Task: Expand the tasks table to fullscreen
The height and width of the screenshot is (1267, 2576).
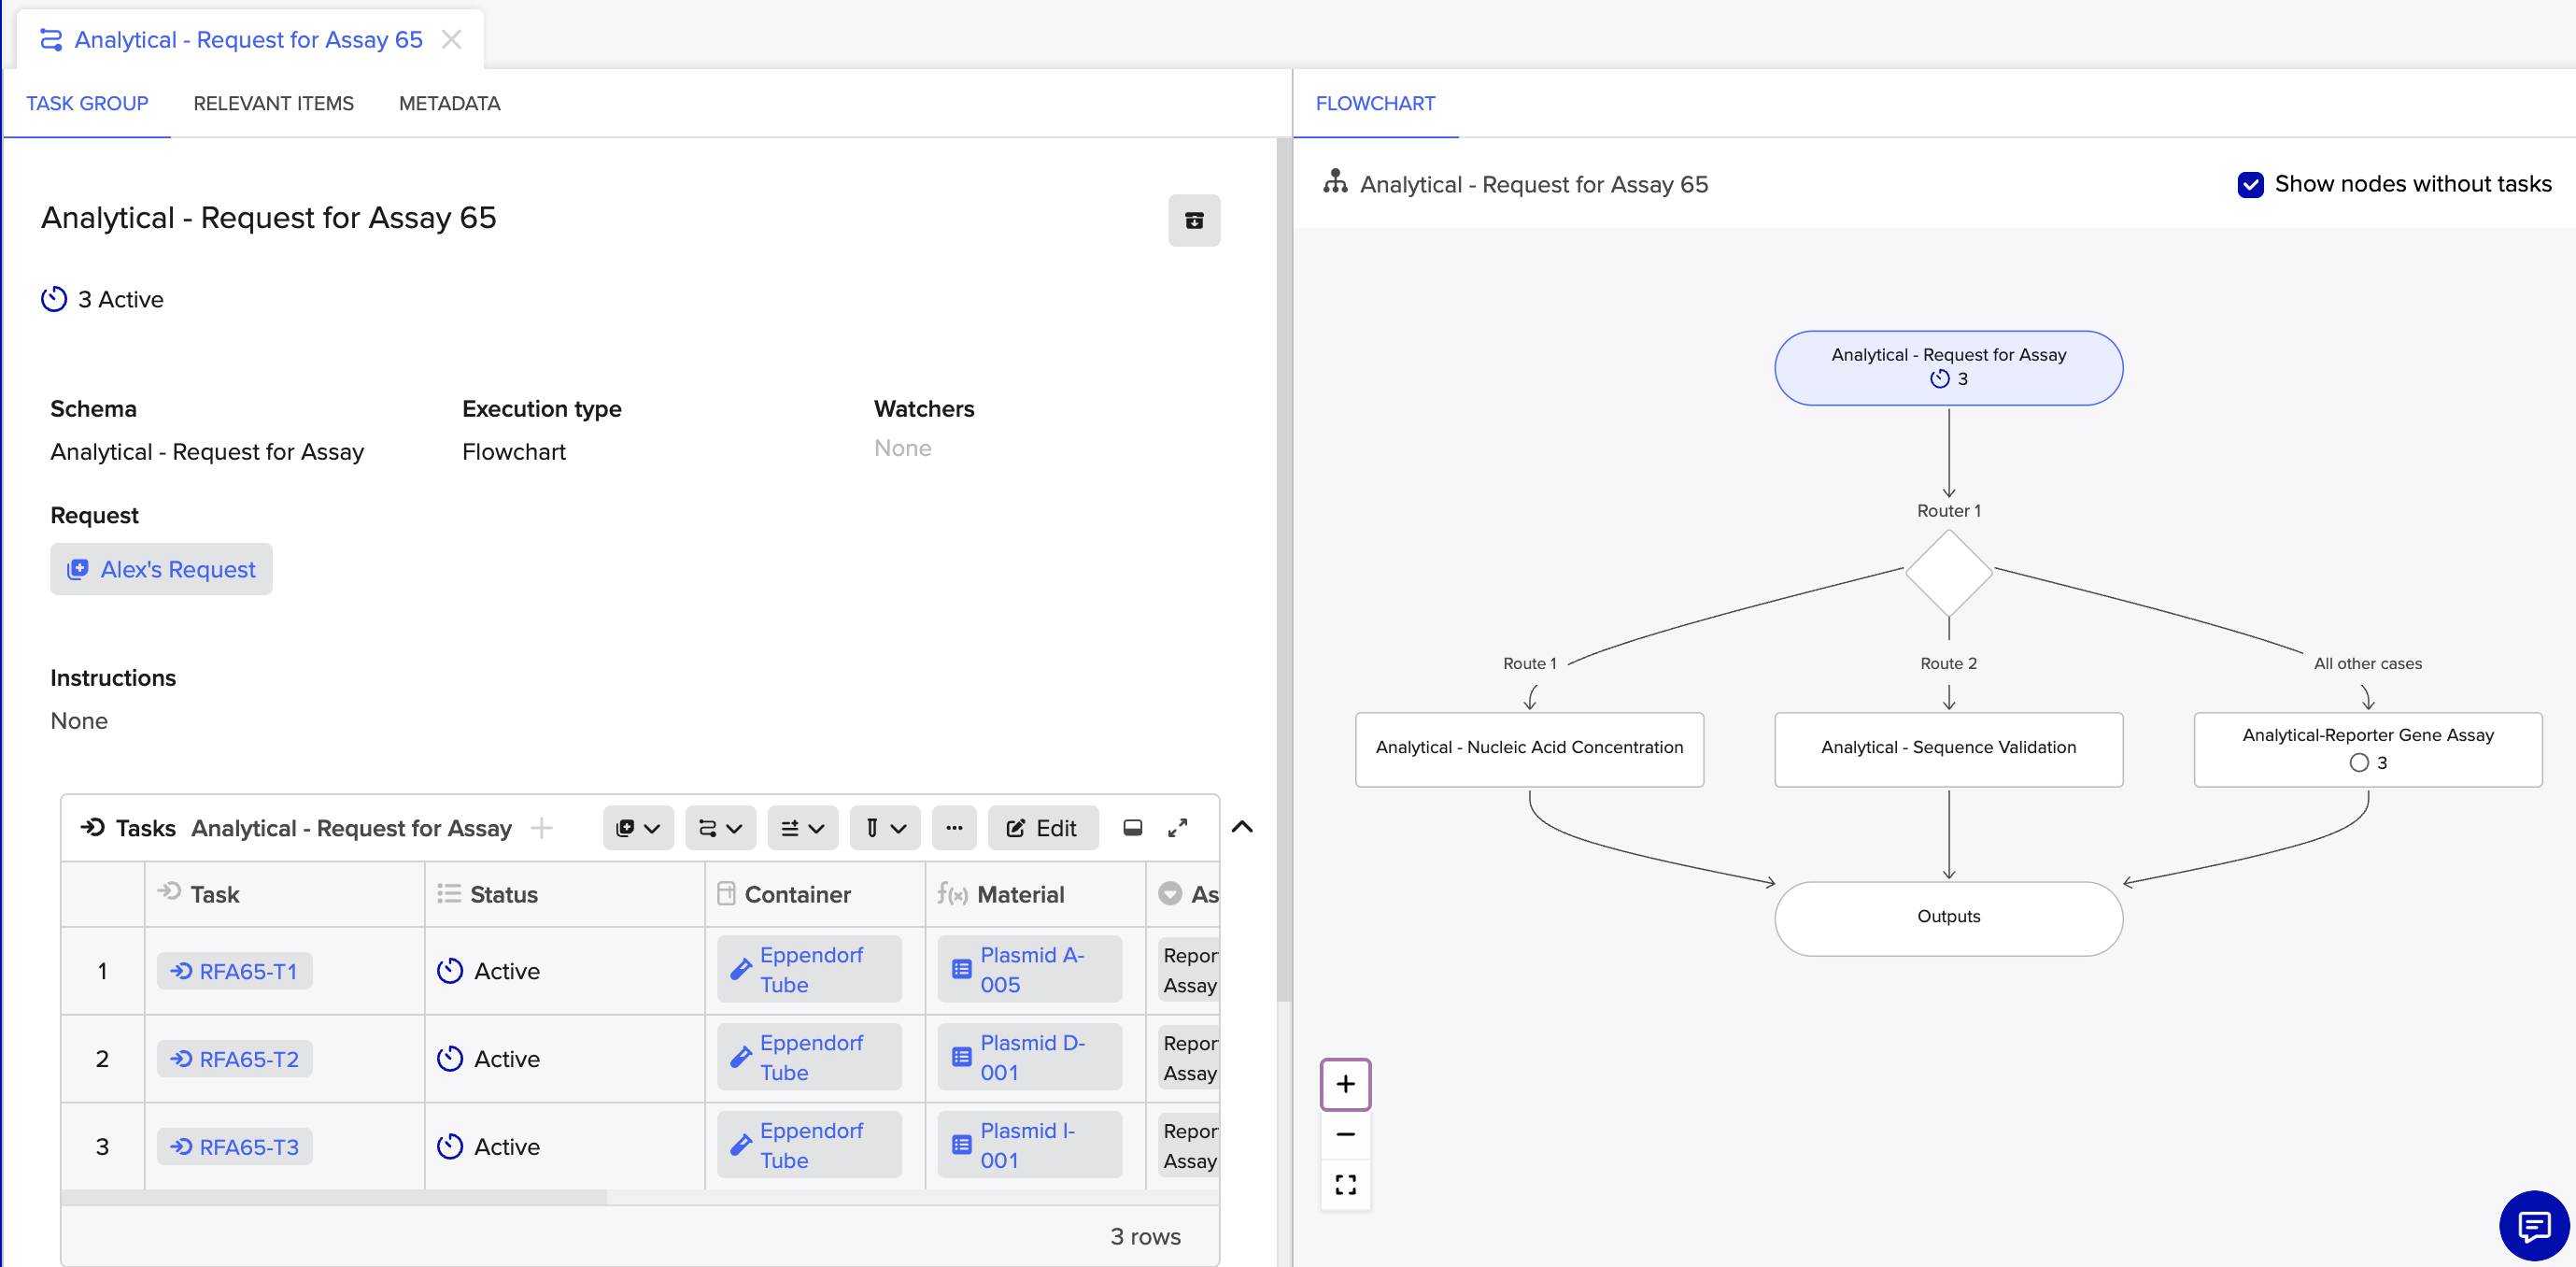Action: 1177,827
